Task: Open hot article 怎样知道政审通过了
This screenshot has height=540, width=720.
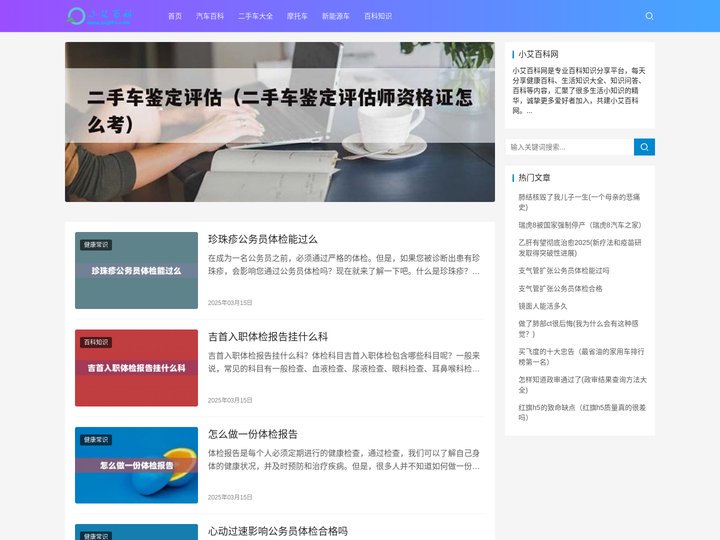Action: tap(582, 385)
